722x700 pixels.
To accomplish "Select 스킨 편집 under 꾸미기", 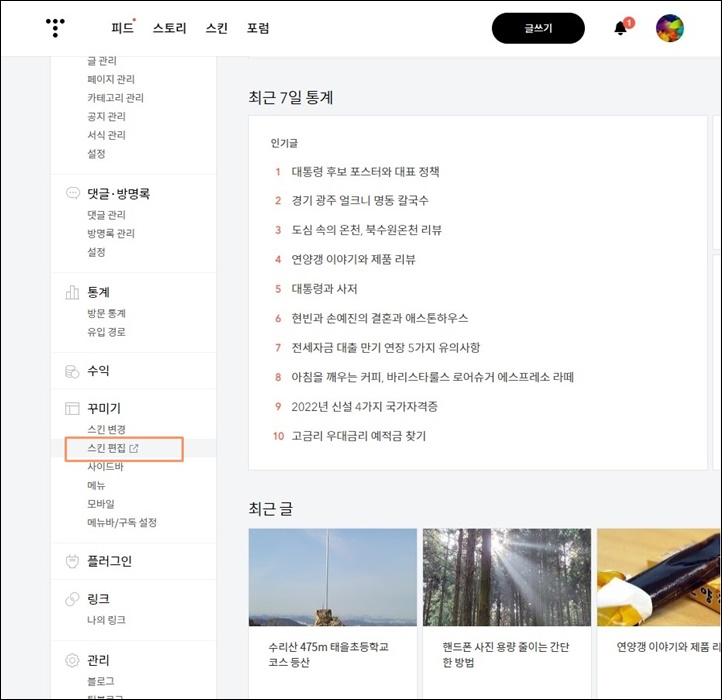I will pyautogui.click(x=106, y=448).
